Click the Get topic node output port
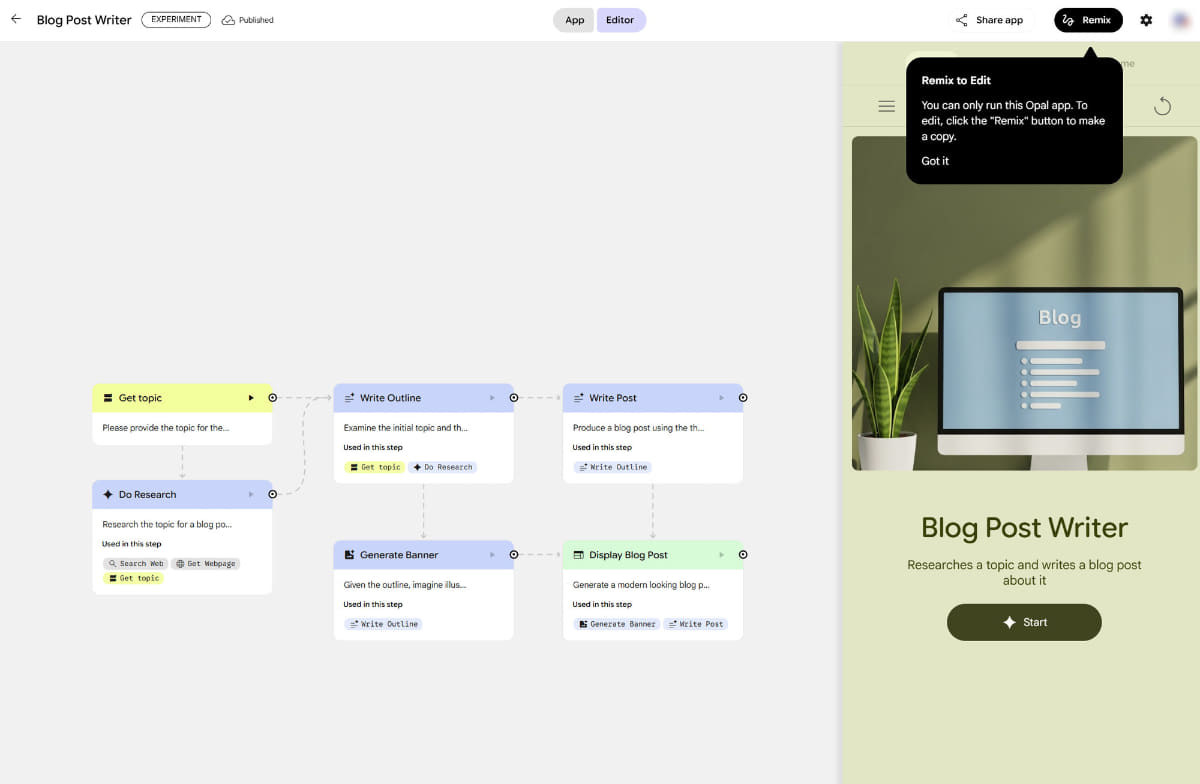Viewport: 1200px width, 784px height. (272, 398)
